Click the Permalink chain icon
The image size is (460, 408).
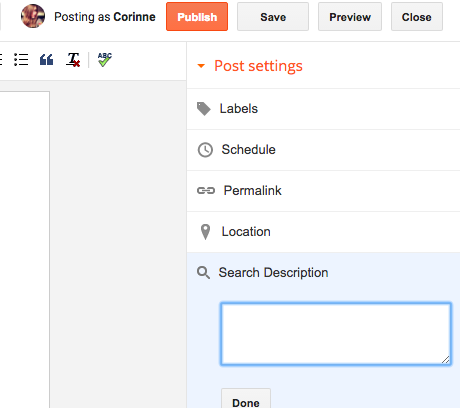206,191
